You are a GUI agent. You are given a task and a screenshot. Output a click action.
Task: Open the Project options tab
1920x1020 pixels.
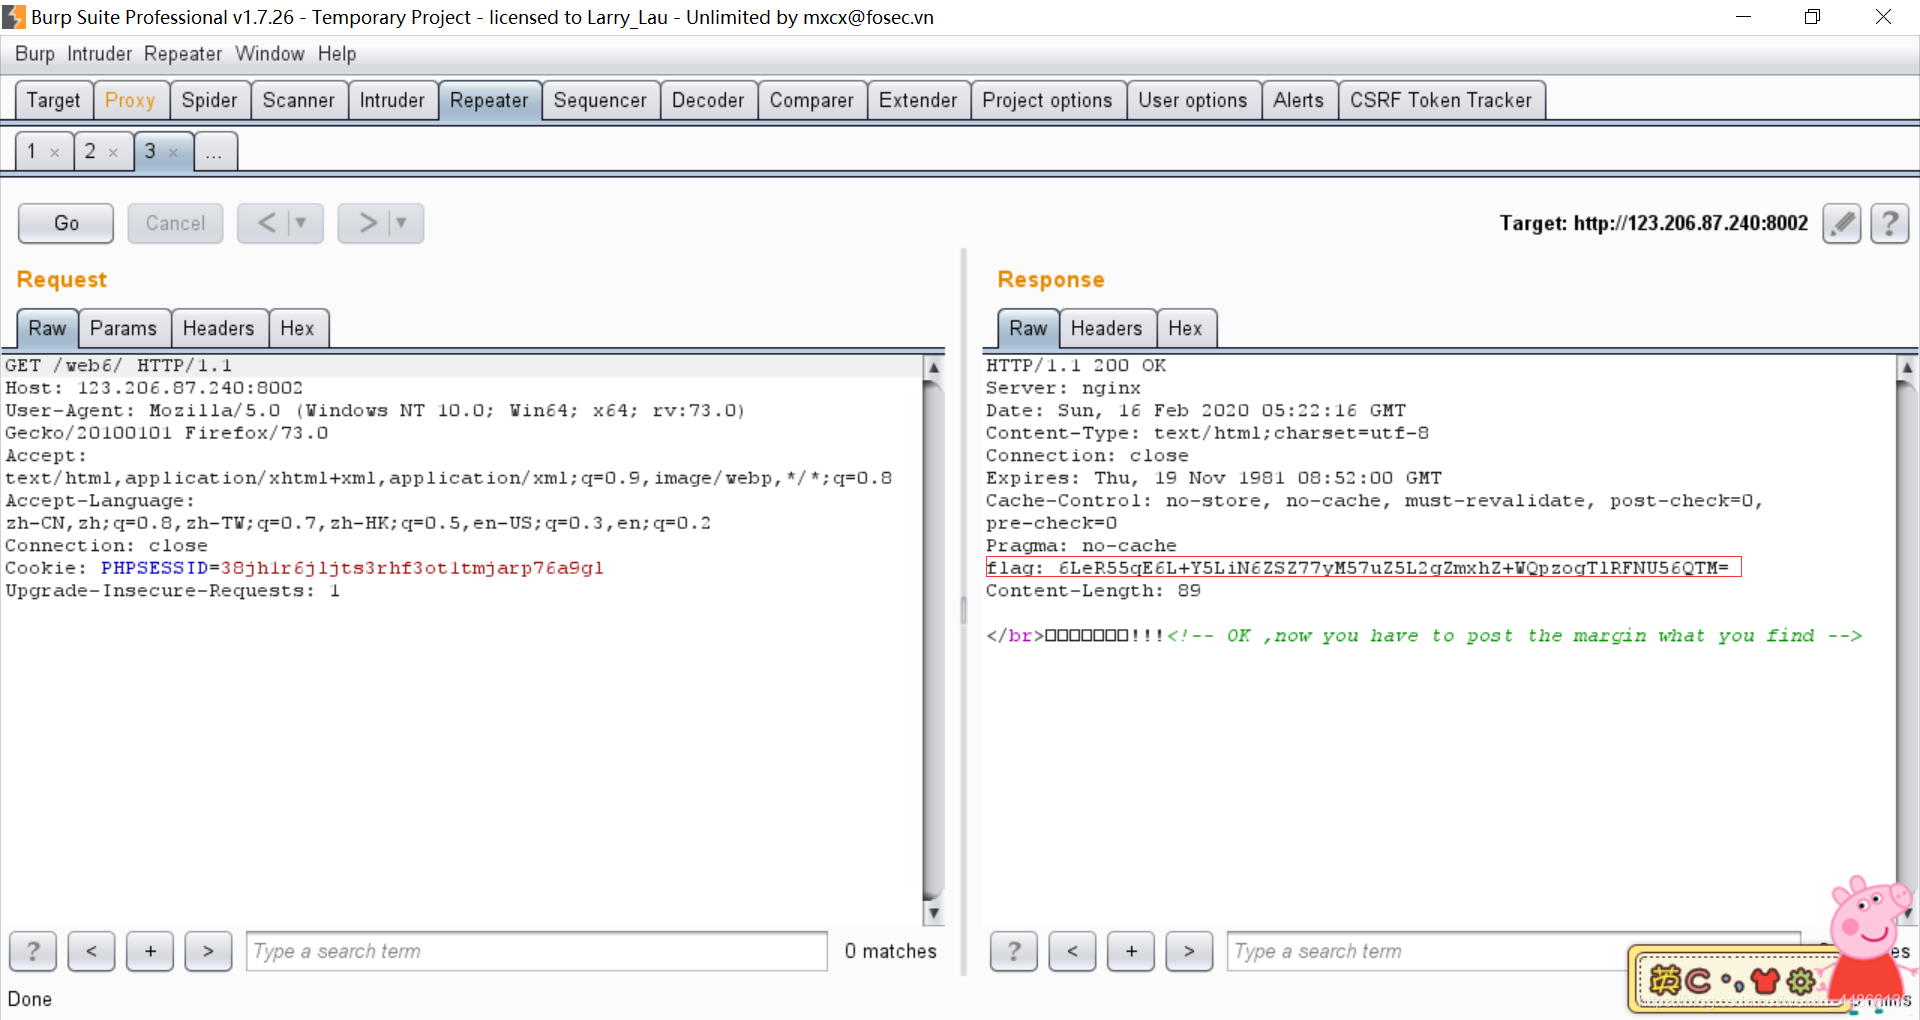click(1047, 100)
